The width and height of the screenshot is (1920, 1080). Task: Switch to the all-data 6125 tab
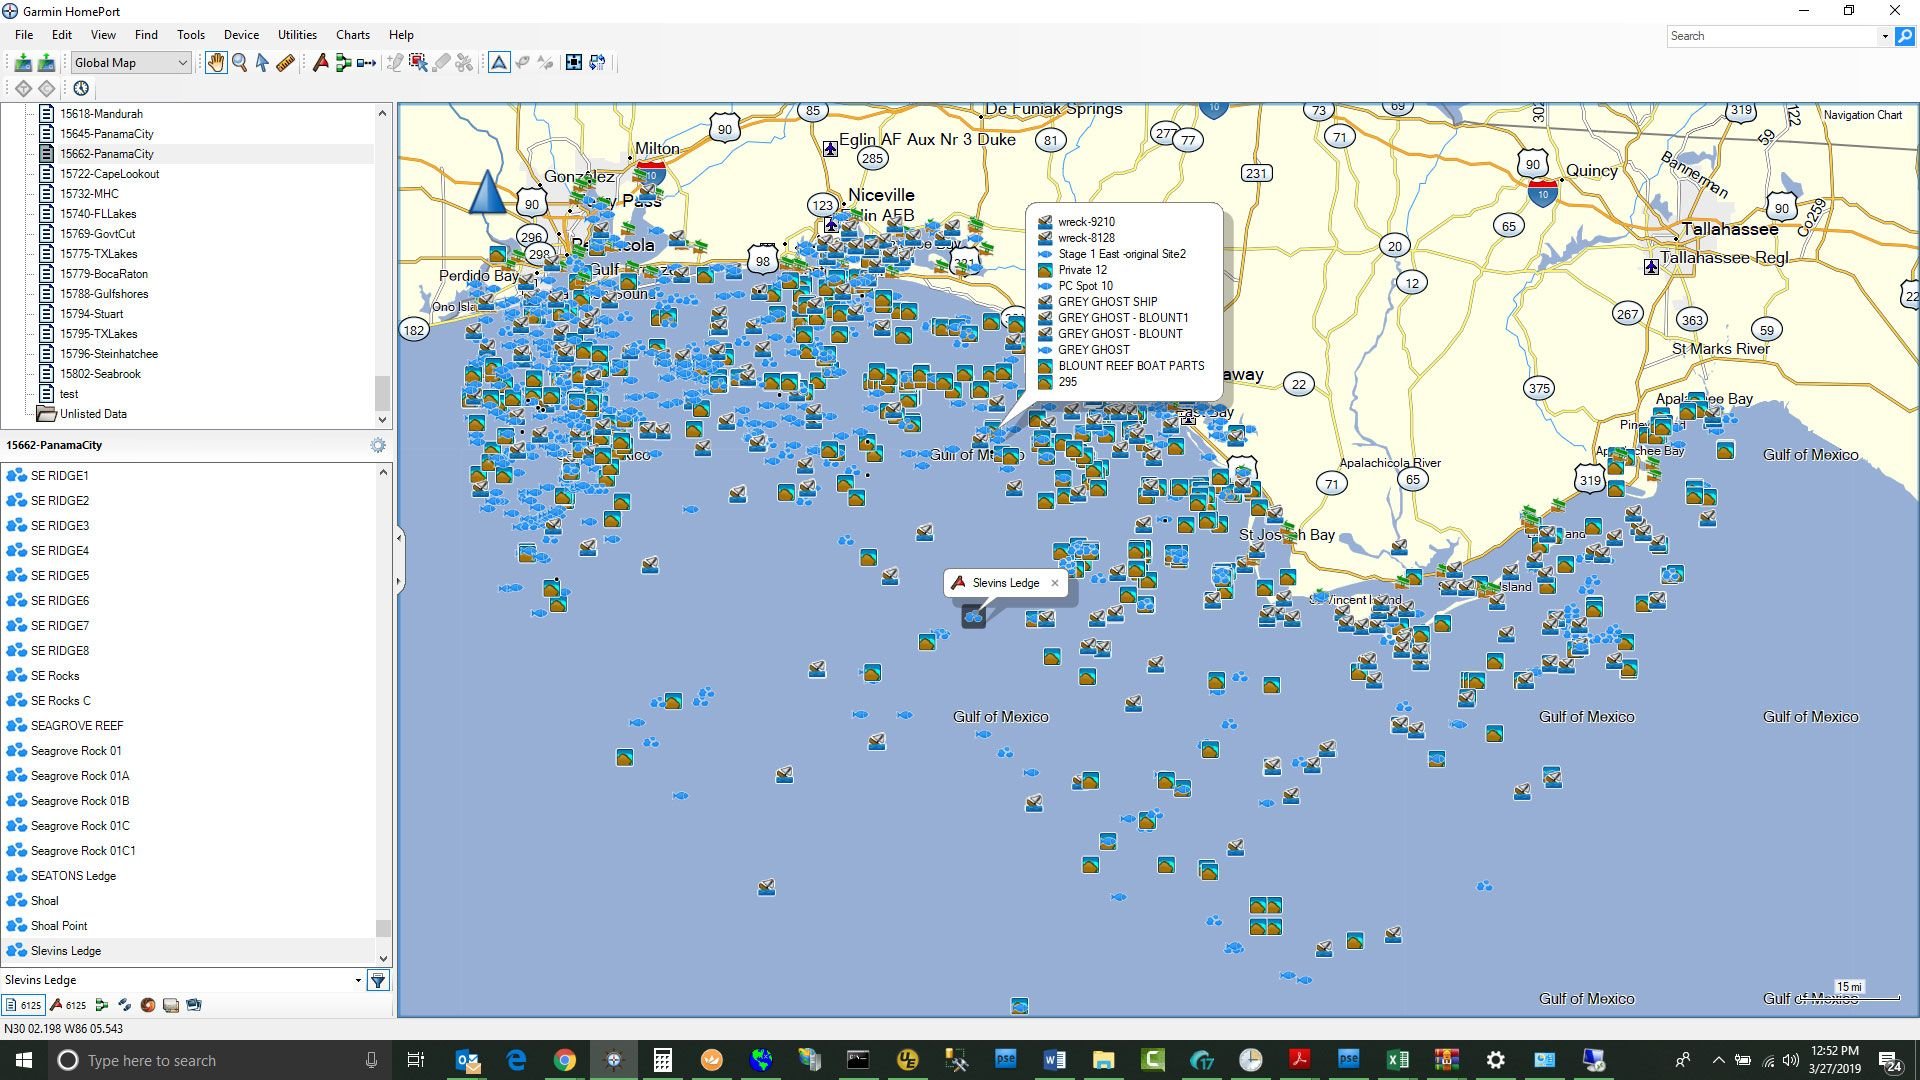pos(23,1006)
